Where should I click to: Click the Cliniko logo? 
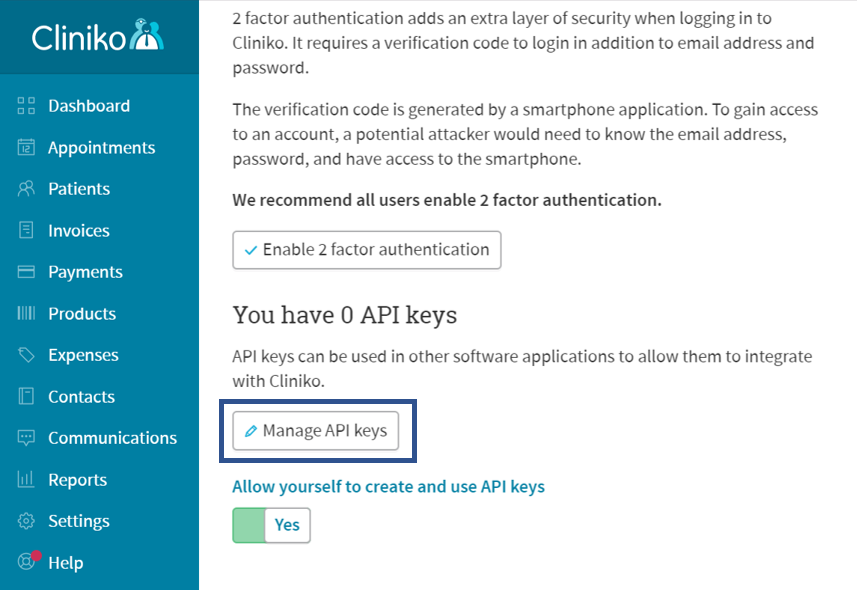point(99,35)
